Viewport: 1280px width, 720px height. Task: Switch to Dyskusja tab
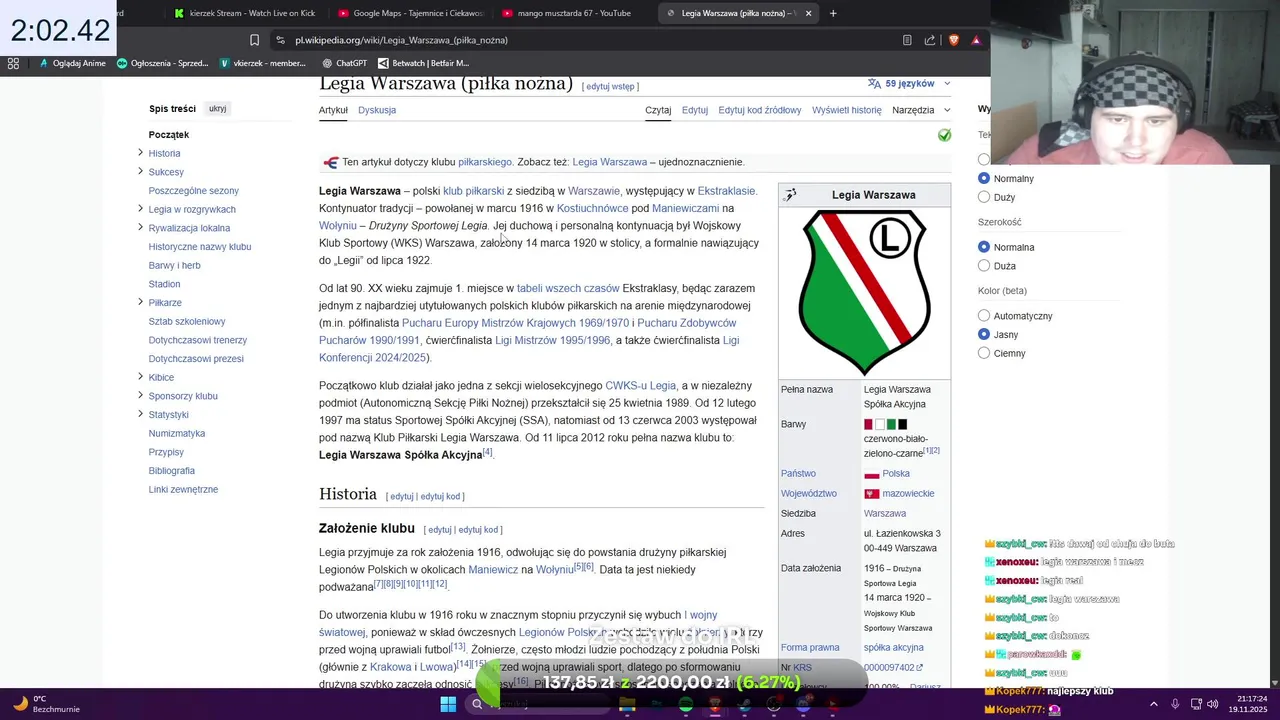click(377, 110)
